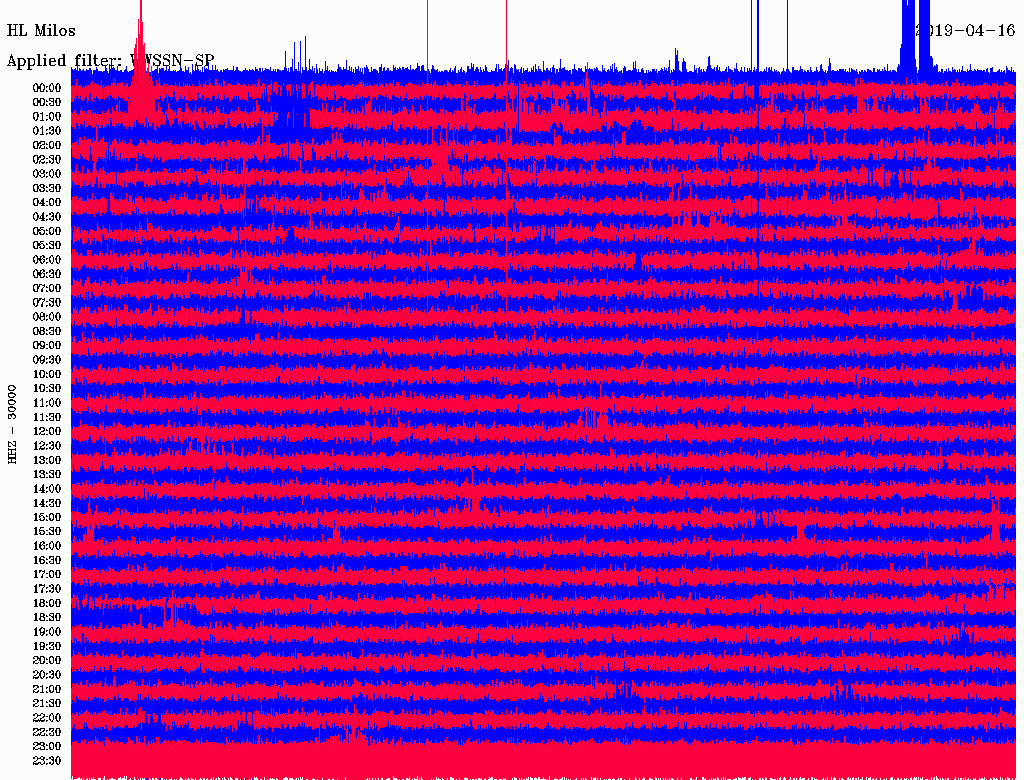Viewport: 1024px width, 780px height.
Task: Select the 00:30 time row label
Action: click(47, 102)
